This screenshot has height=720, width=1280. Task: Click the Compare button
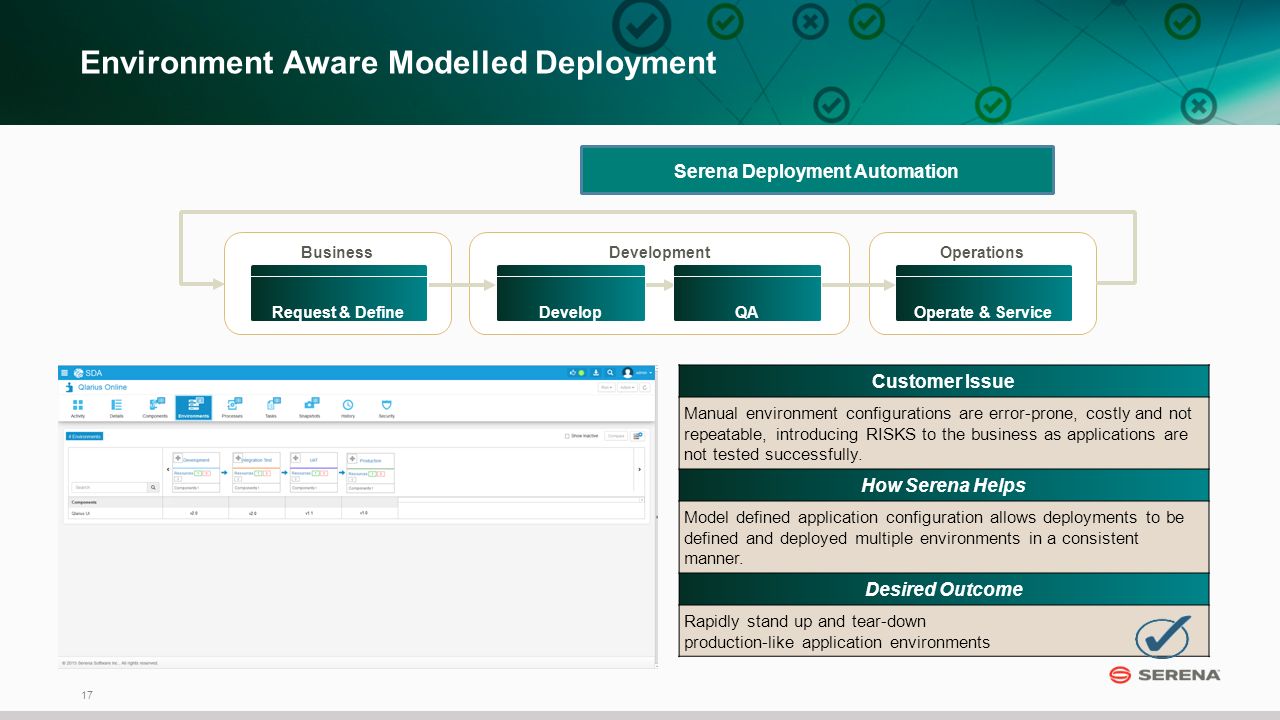point(616,436)
